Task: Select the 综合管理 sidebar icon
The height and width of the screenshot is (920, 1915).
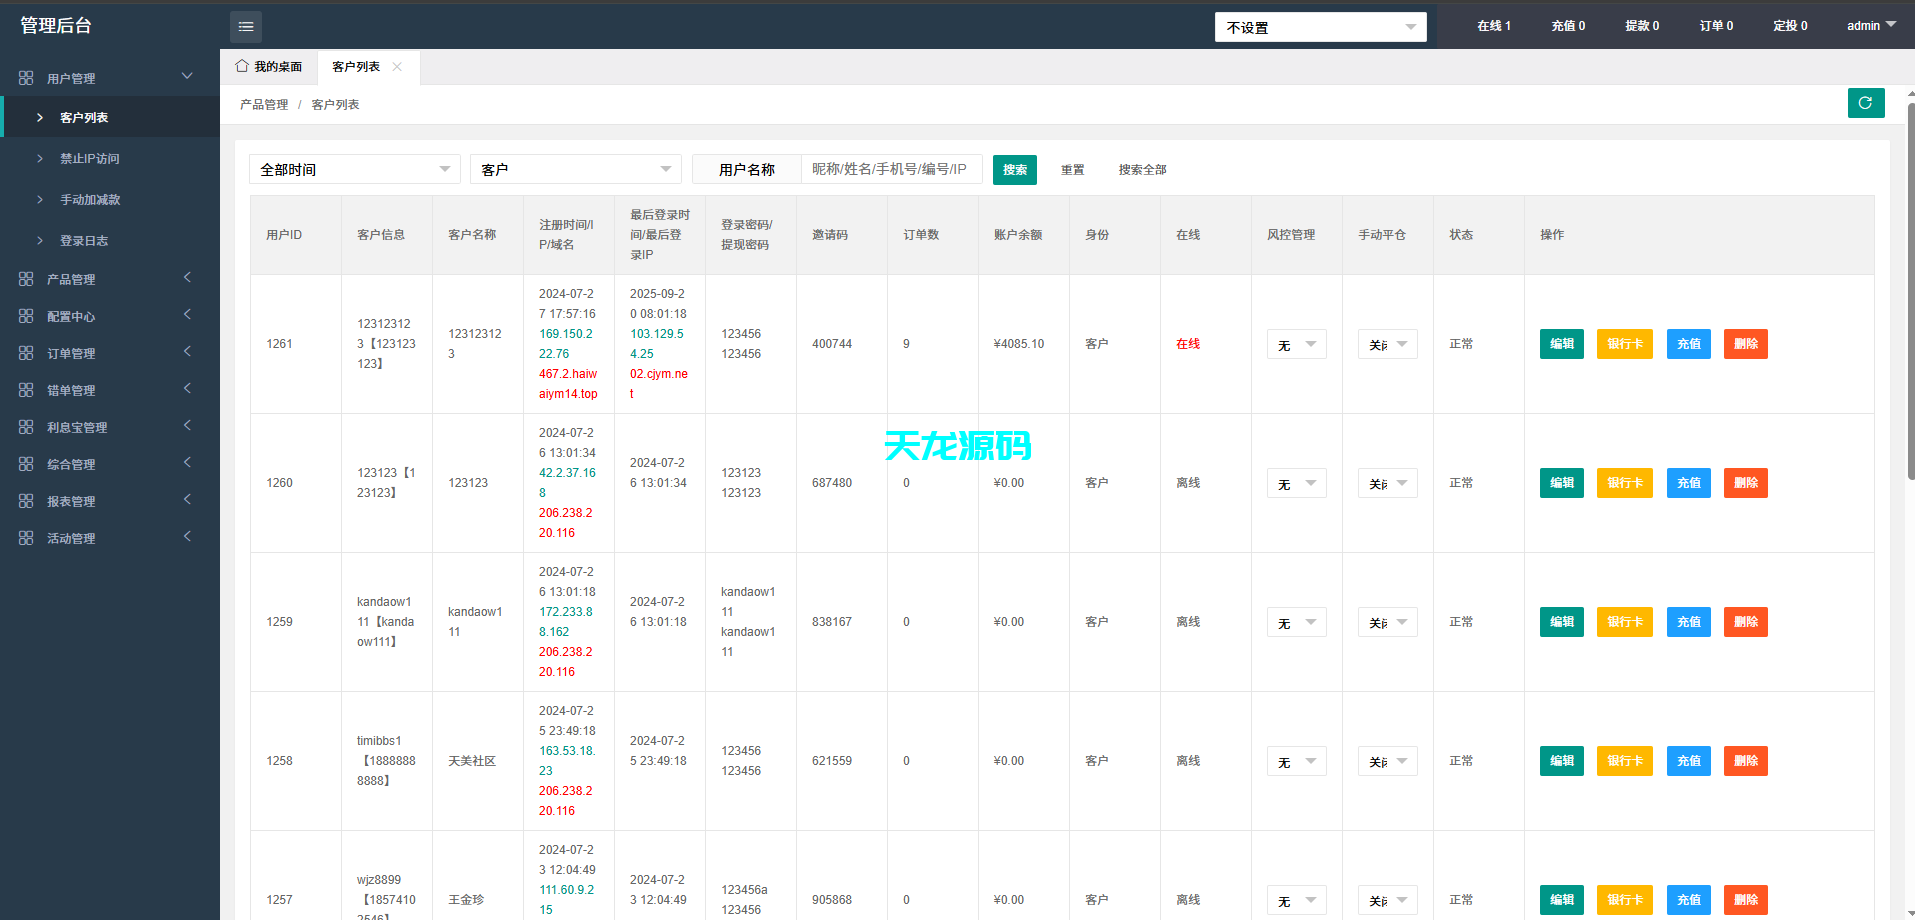Action: tap(27, 463)
